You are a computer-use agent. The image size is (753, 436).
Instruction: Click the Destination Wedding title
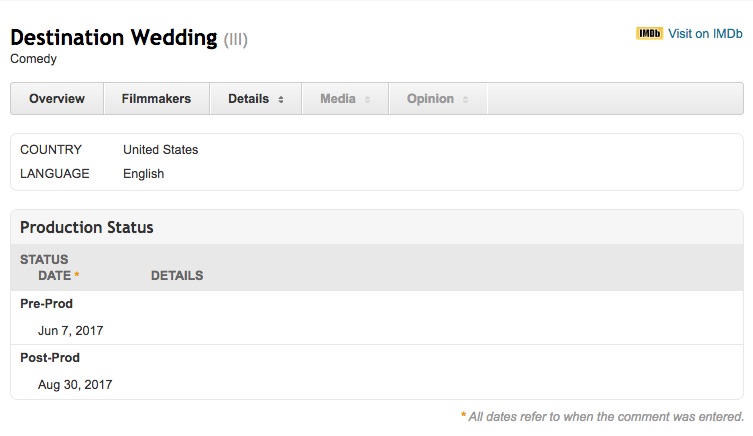coord(113,39)
